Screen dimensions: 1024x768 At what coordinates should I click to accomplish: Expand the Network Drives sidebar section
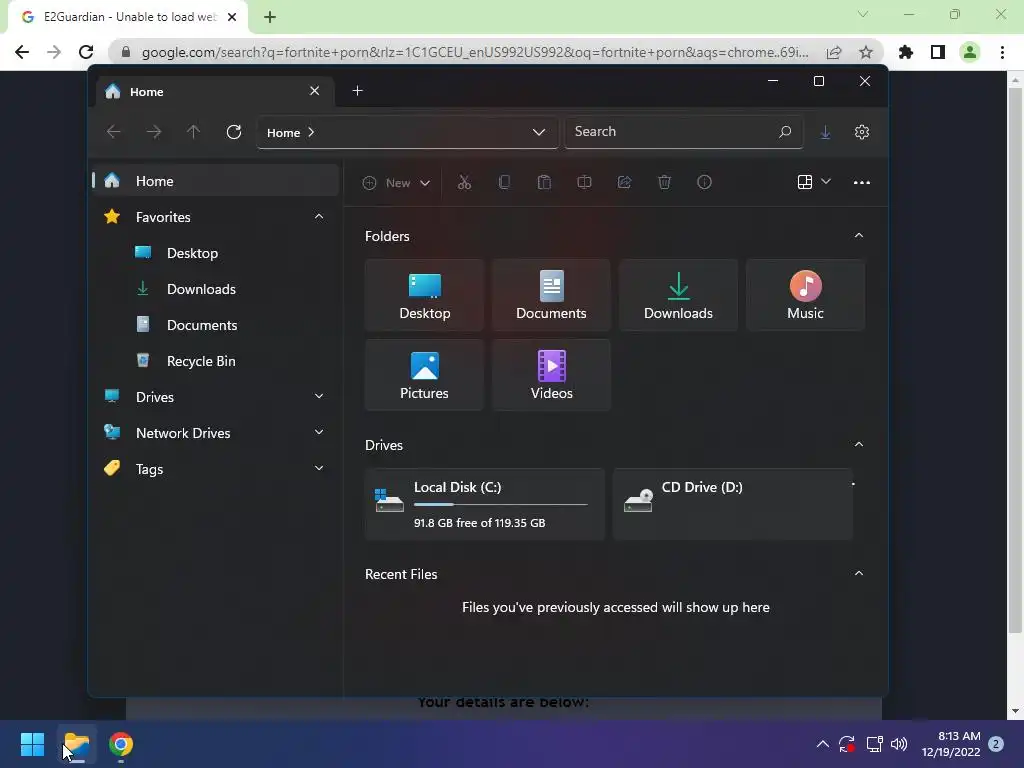click(319, 432)
